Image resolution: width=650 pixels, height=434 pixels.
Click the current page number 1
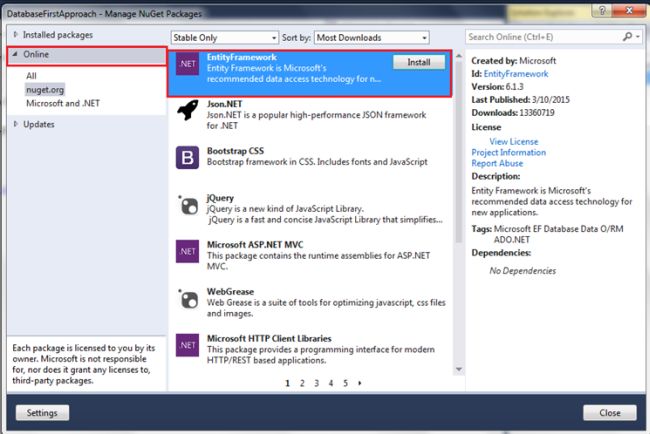[287, 383]
